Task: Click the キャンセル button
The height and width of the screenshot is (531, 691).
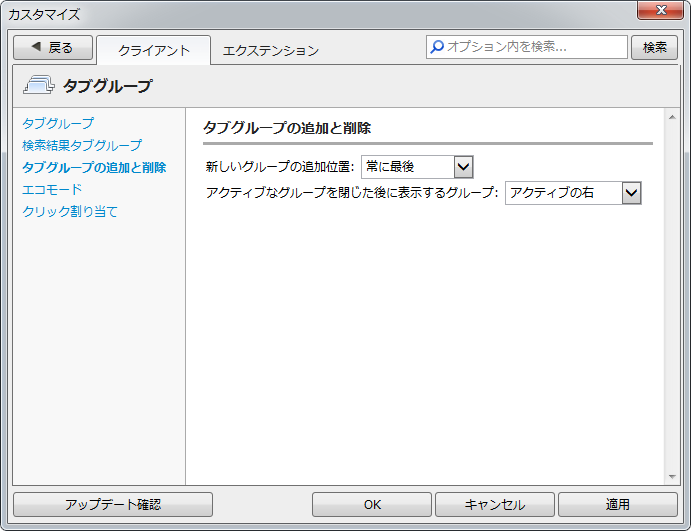Action: 495,504
